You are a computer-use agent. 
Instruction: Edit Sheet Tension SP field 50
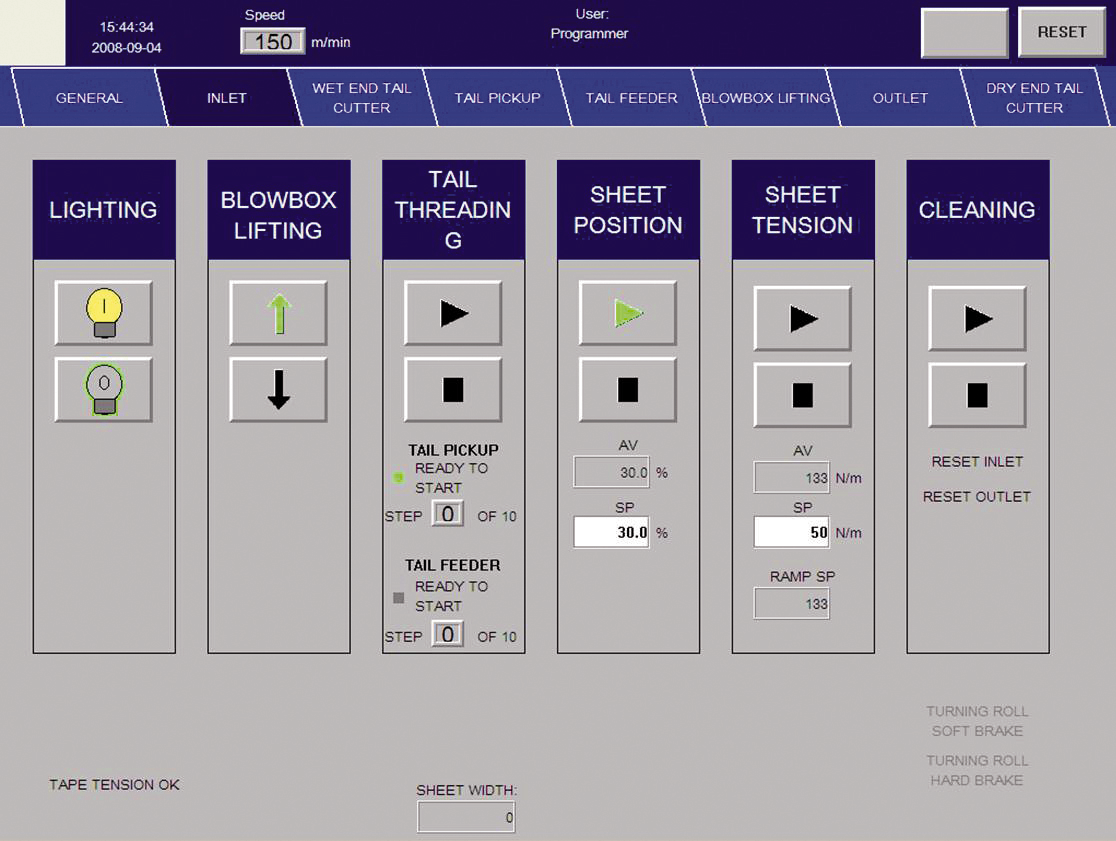point(791,532)
